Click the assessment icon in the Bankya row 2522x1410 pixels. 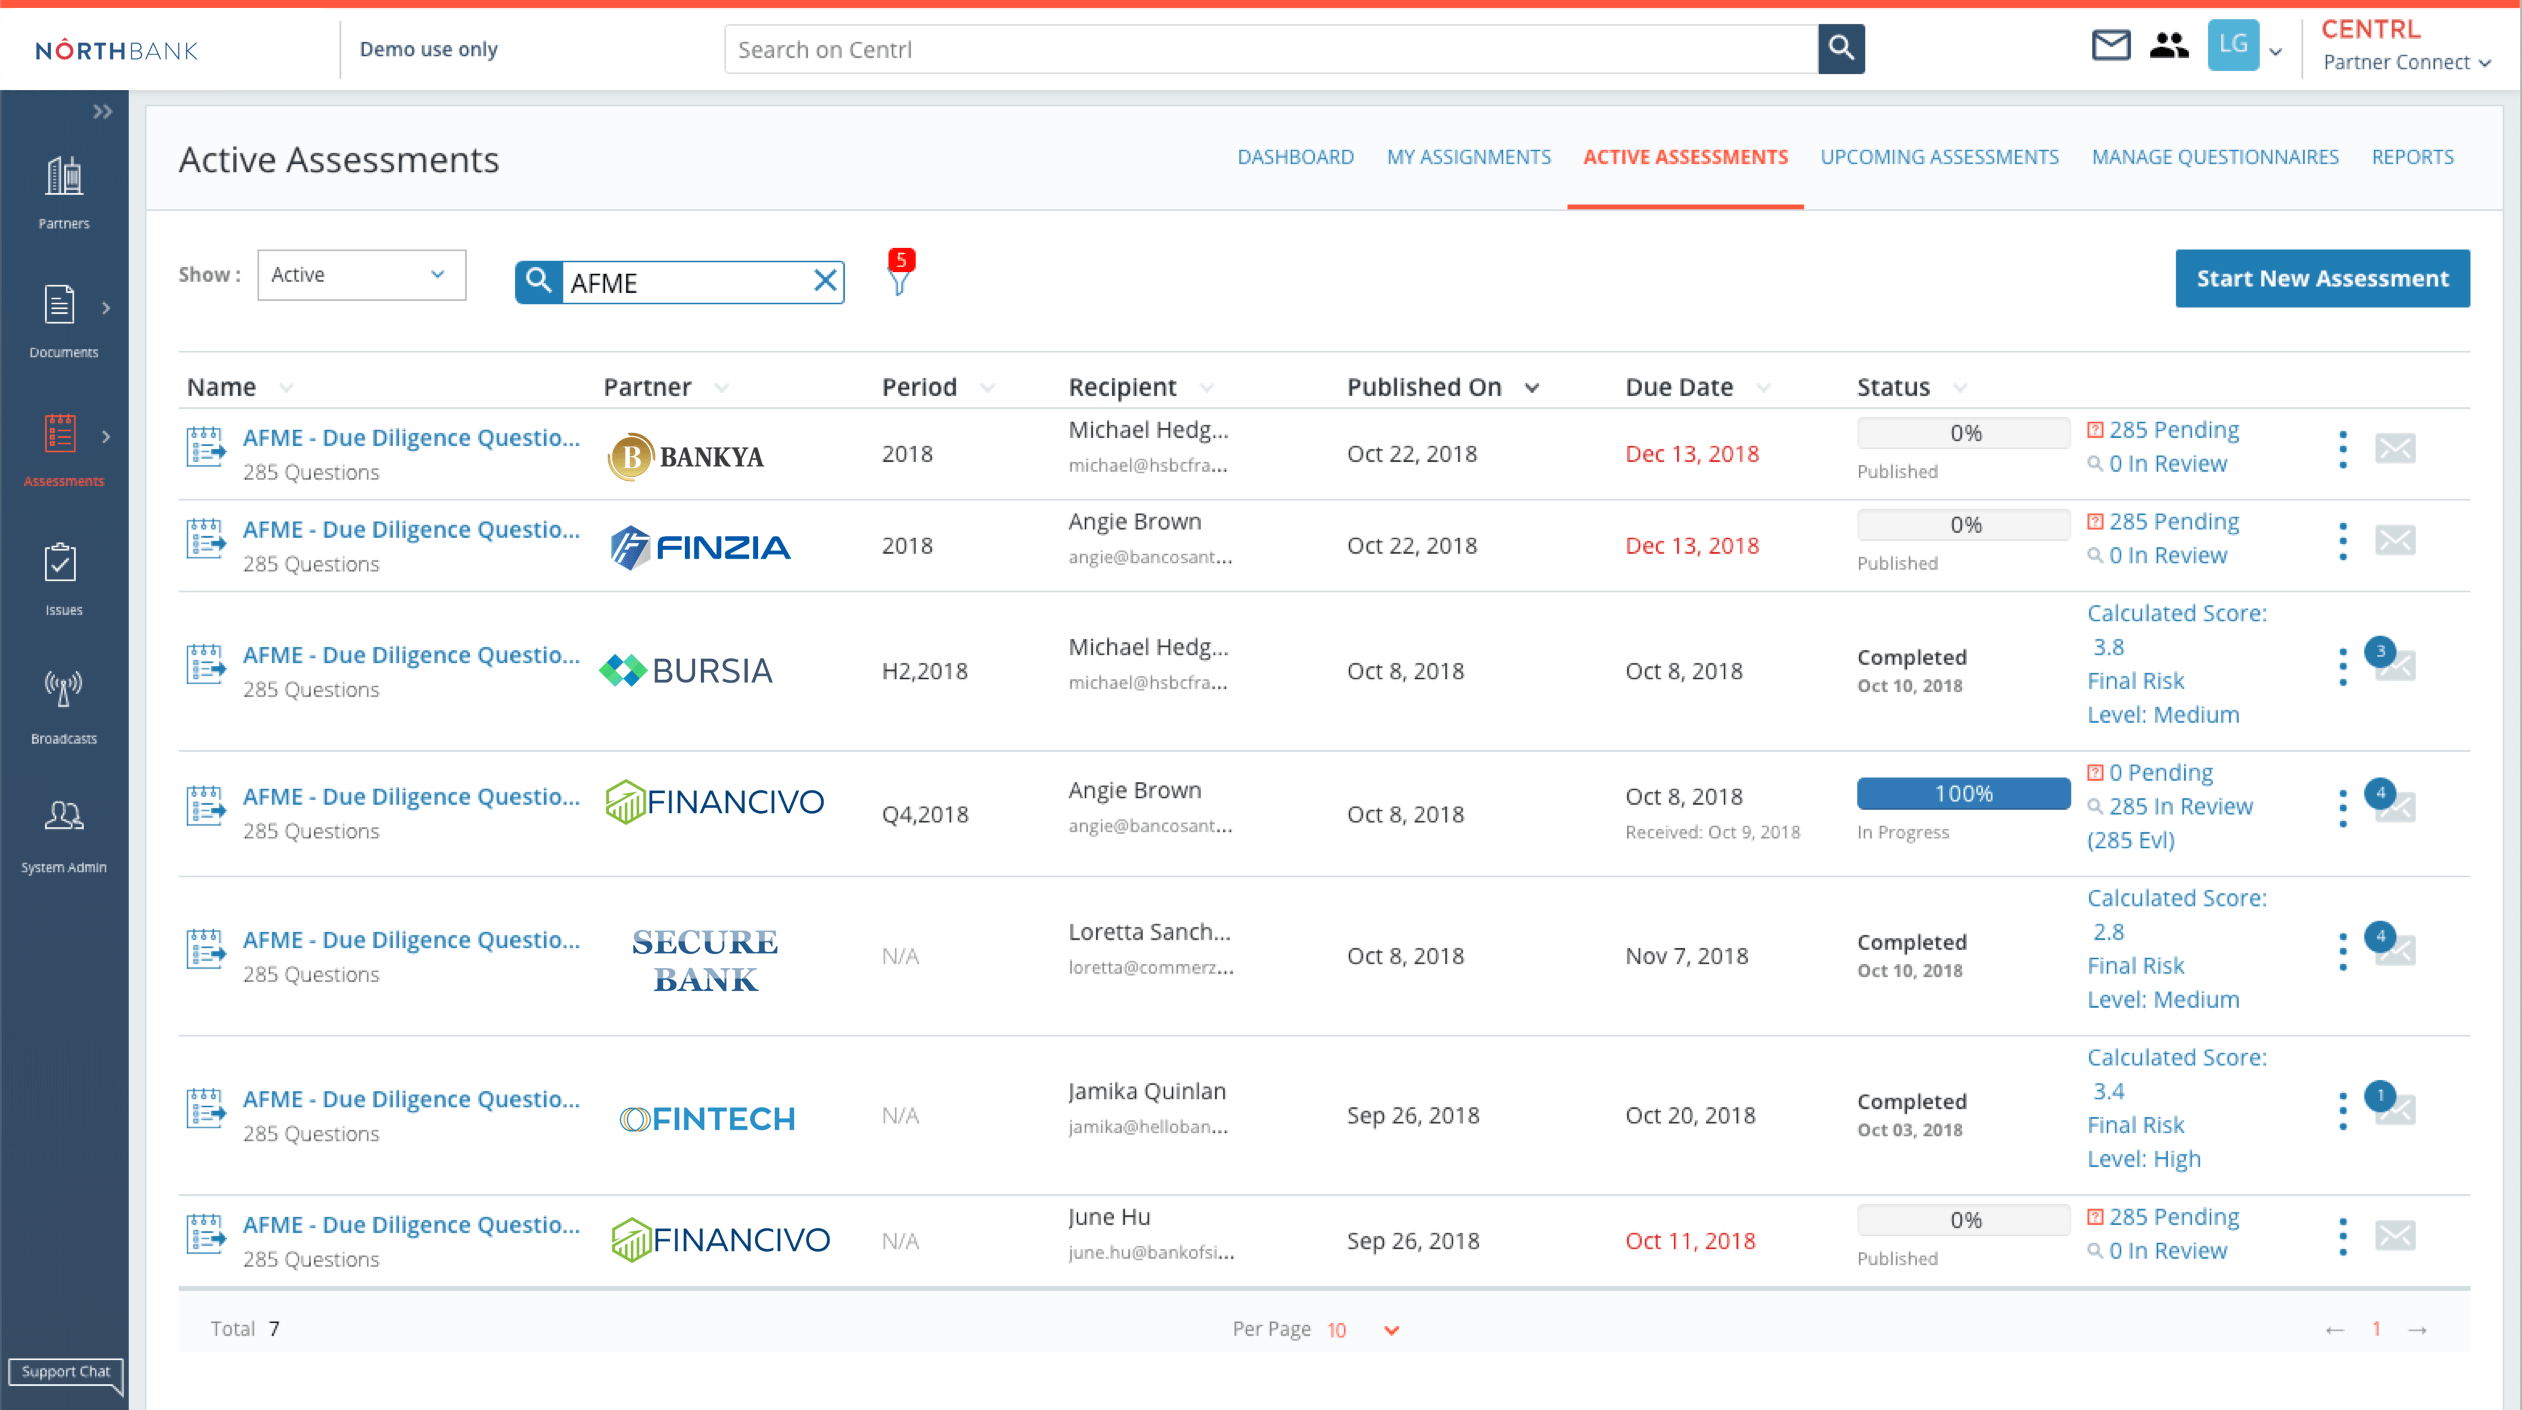pyautogui.click(x=205, y=447)
